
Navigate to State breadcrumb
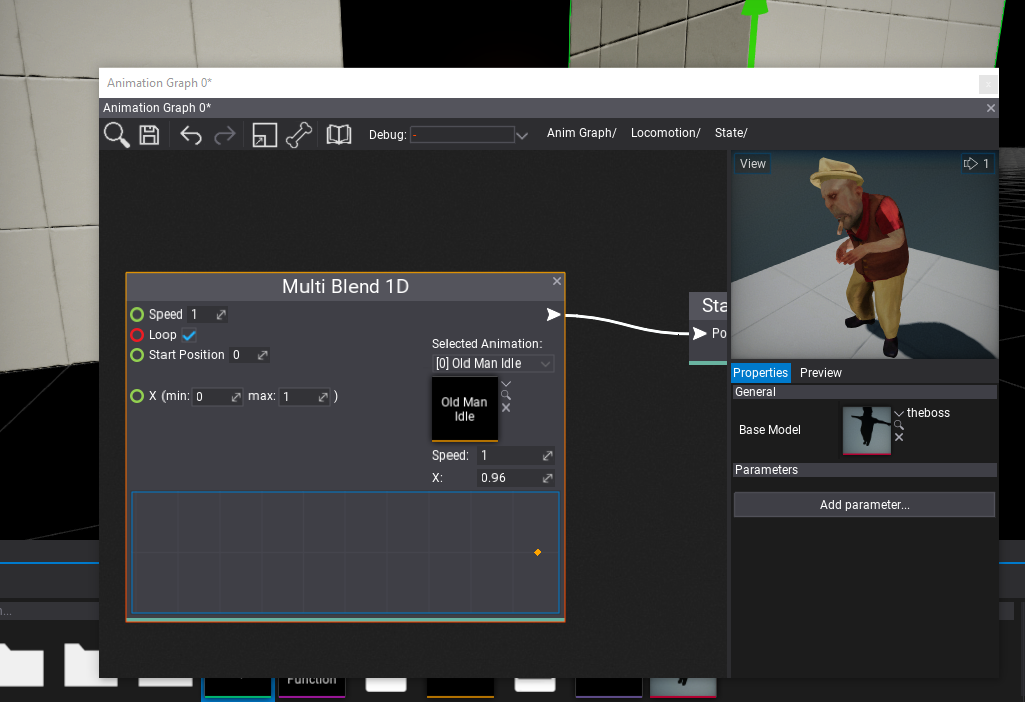click(x=731, y=133)
